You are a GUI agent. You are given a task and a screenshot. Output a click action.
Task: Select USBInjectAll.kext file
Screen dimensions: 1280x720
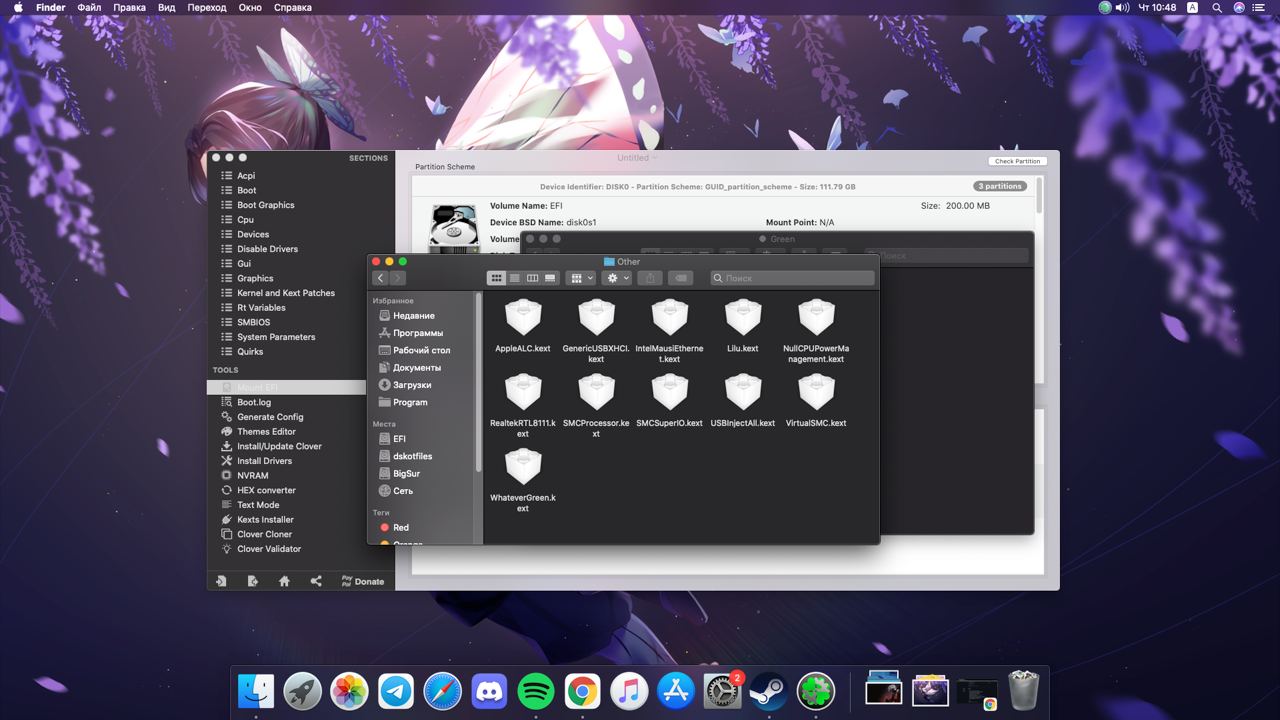tap(743, 401)
